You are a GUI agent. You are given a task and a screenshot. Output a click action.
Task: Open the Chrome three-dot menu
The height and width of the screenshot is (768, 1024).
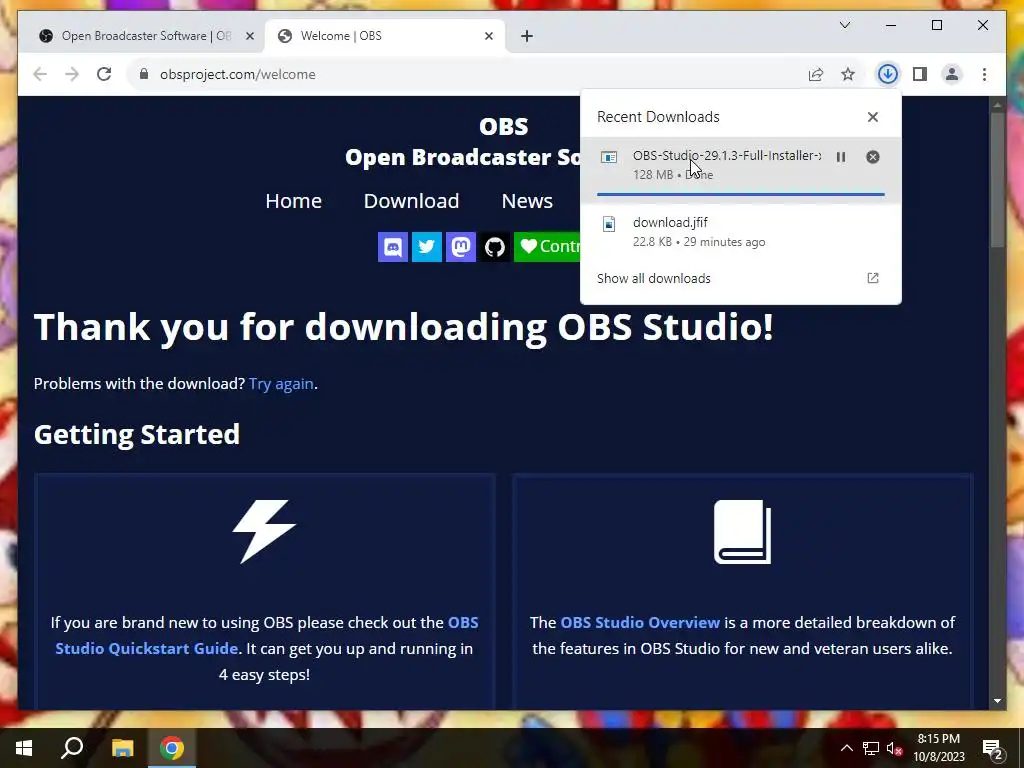point(984,74)
